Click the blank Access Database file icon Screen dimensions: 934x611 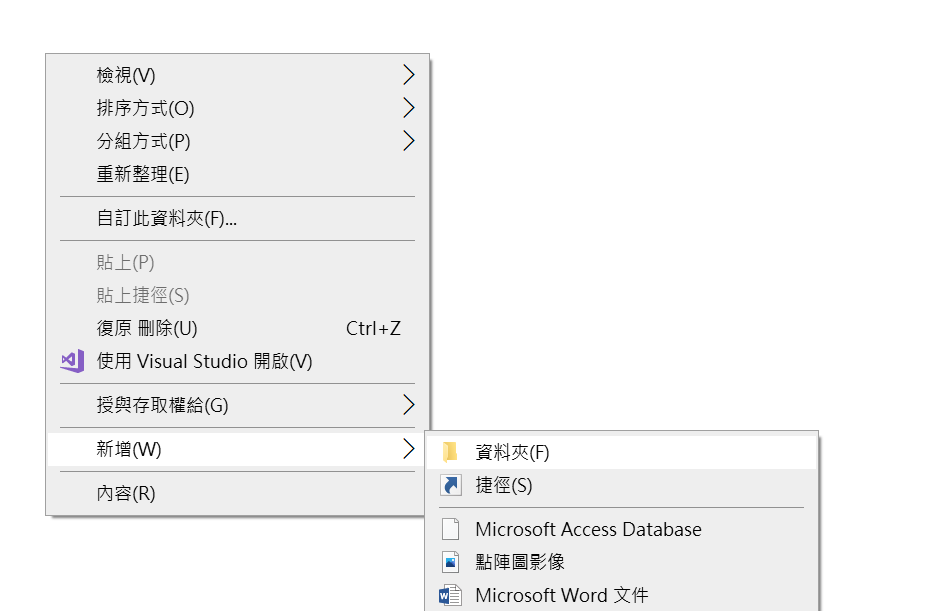click(x=450, y=529)
